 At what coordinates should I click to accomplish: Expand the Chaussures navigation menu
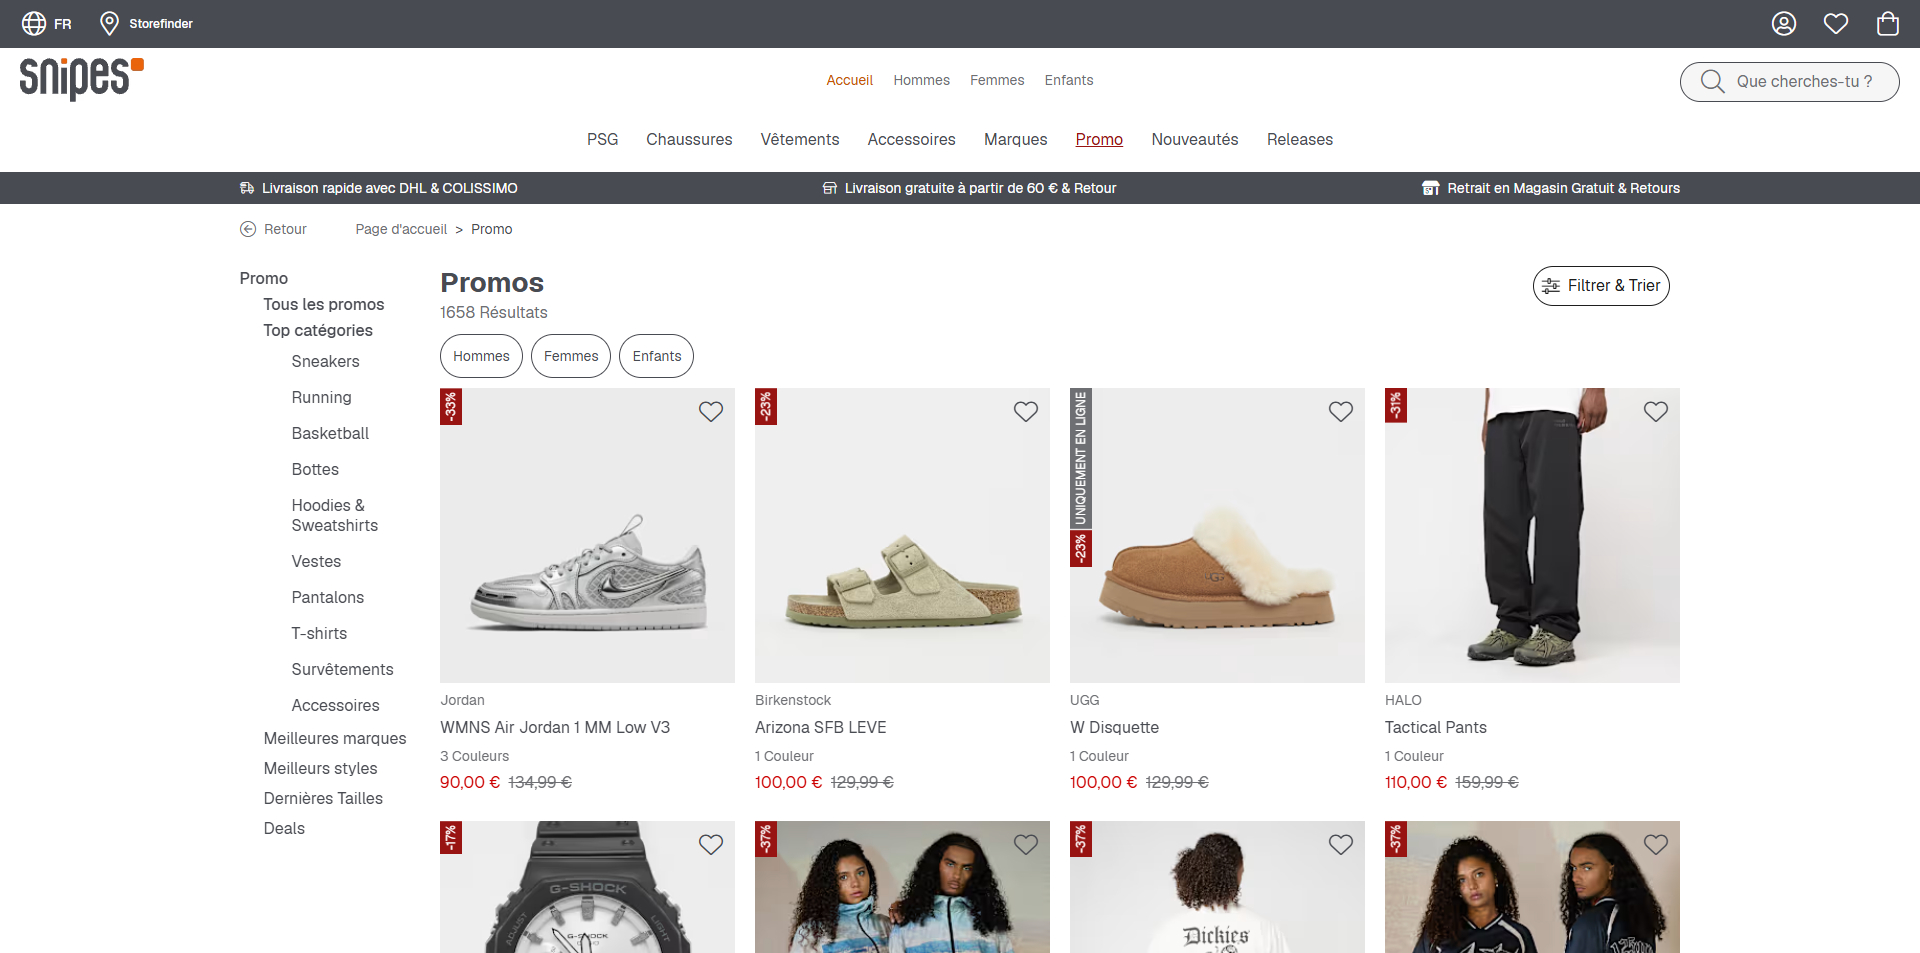[689, 139]
